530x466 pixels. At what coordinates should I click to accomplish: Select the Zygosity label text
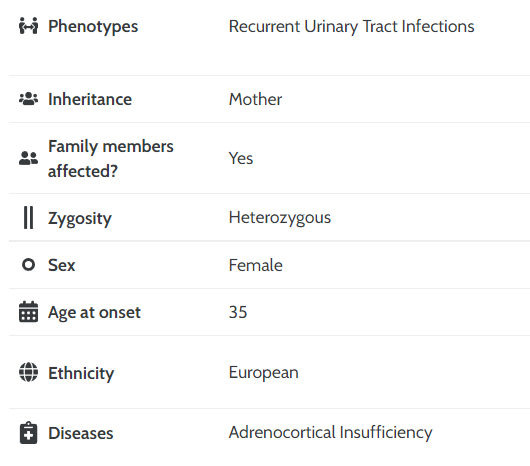point(80,219)
